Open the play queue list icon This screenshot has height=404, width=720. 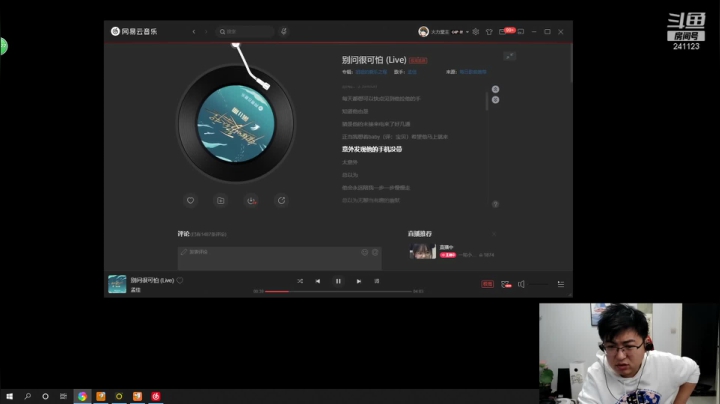[561, 284]
